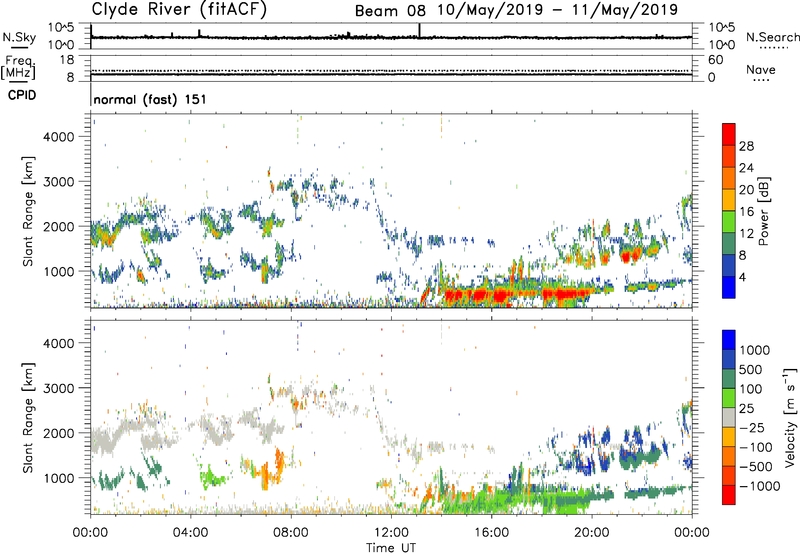Click the 'Slant Range [km]' label of Velocity panel
The height and width of the screenshot is (554, 800).
(x=28, y=418)
